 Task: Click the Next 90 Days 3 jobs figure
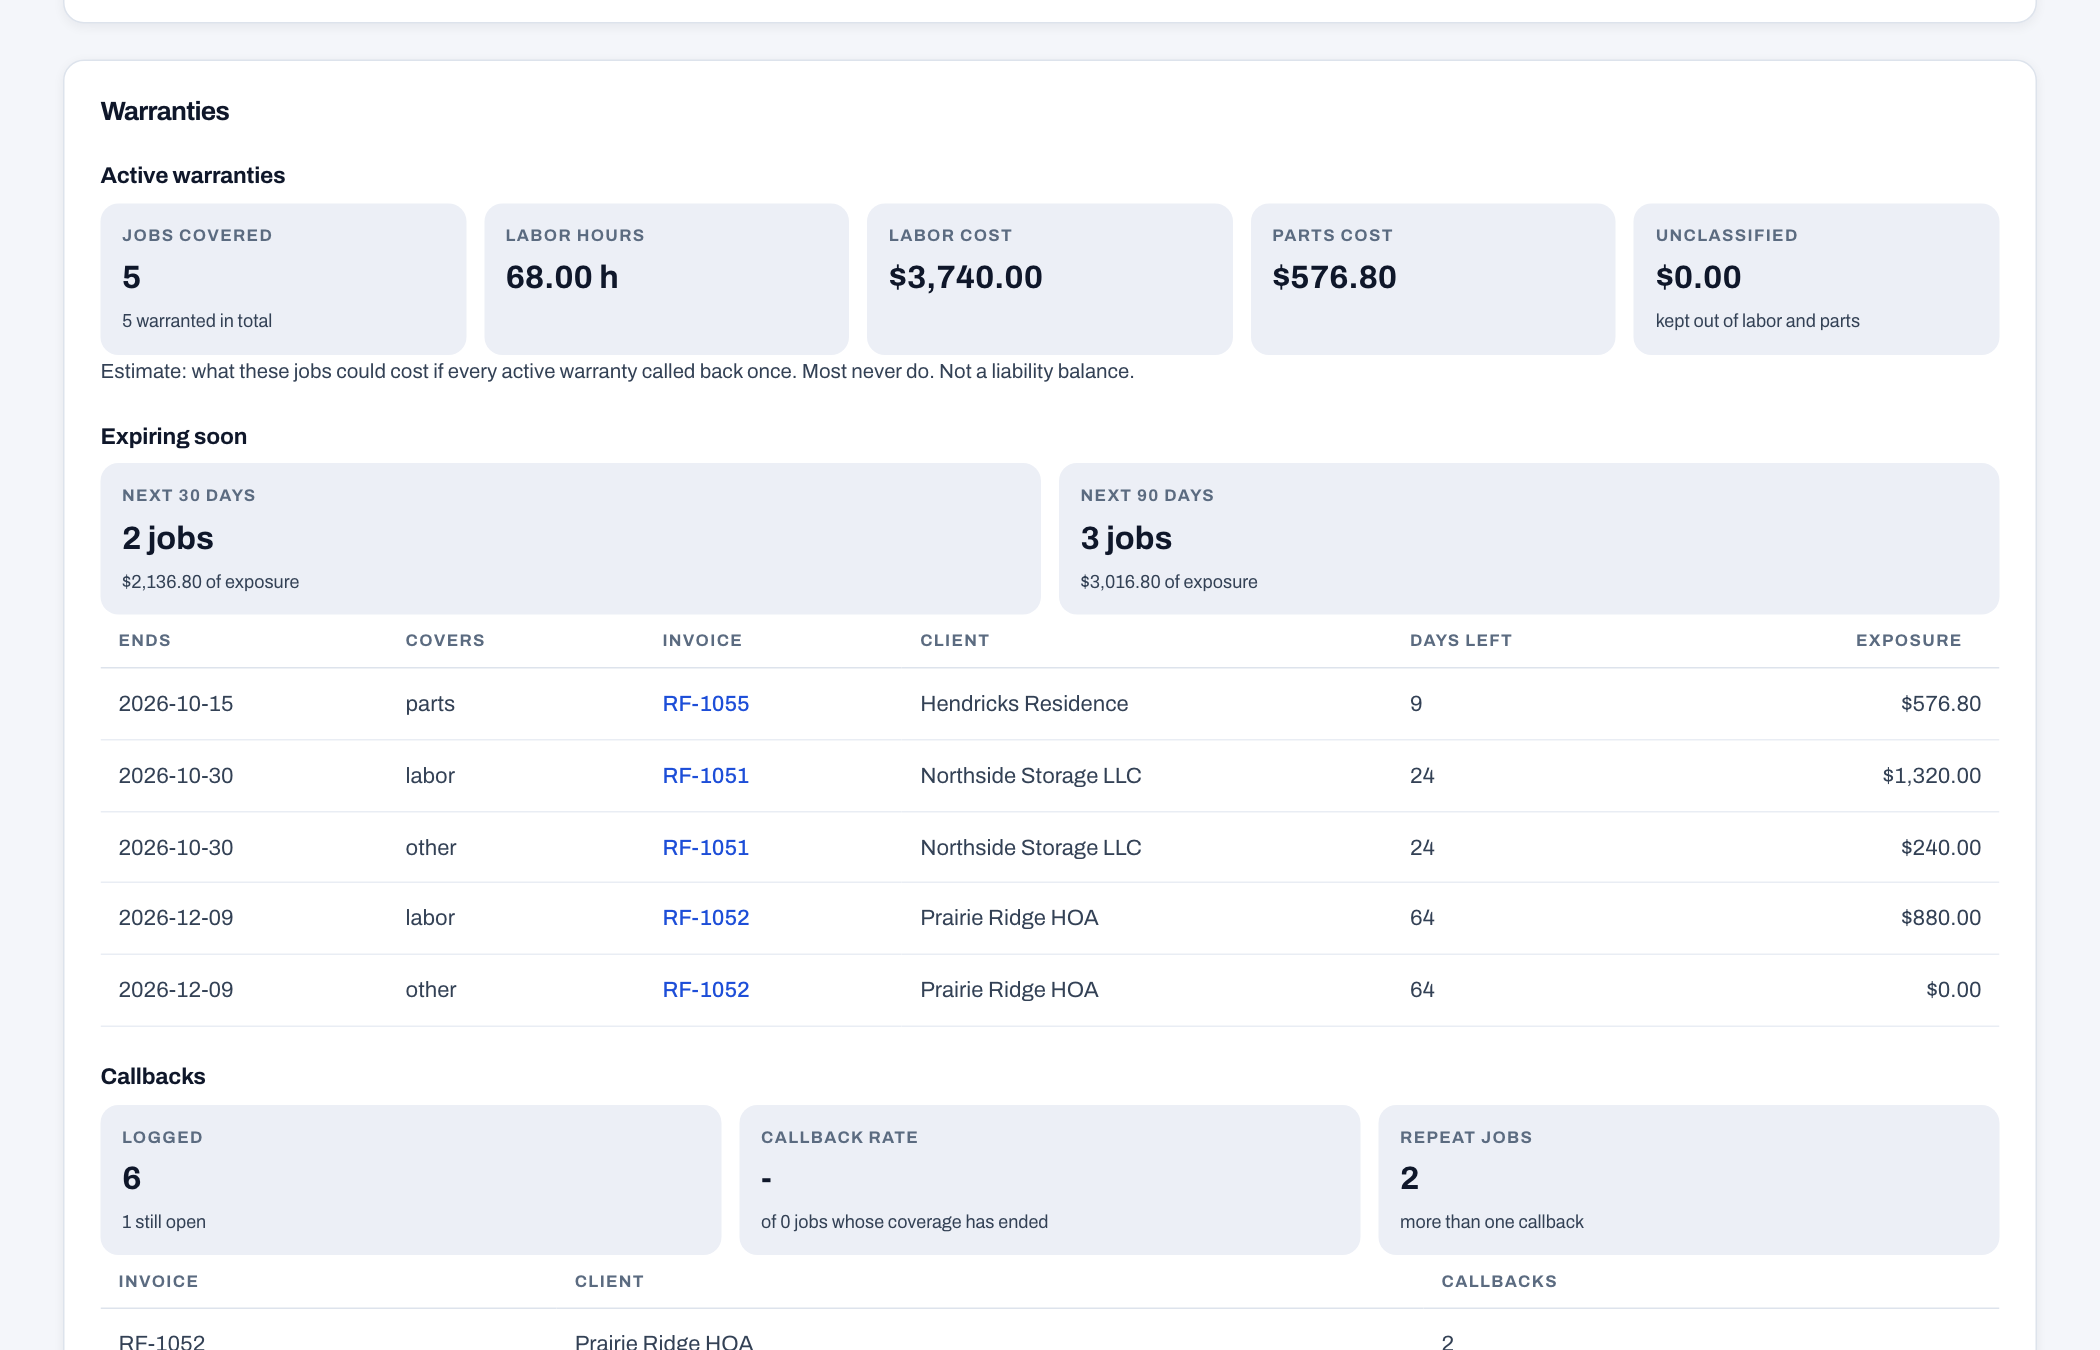[x=1126, y=538]
